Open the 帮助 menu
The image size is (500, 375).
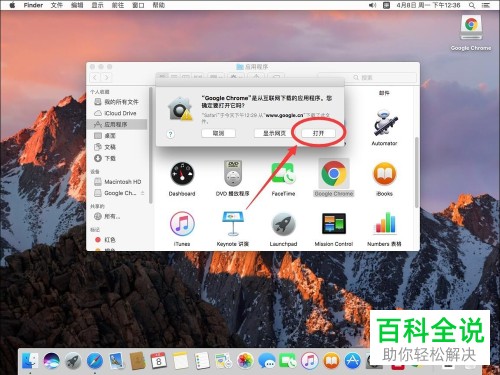158,5
